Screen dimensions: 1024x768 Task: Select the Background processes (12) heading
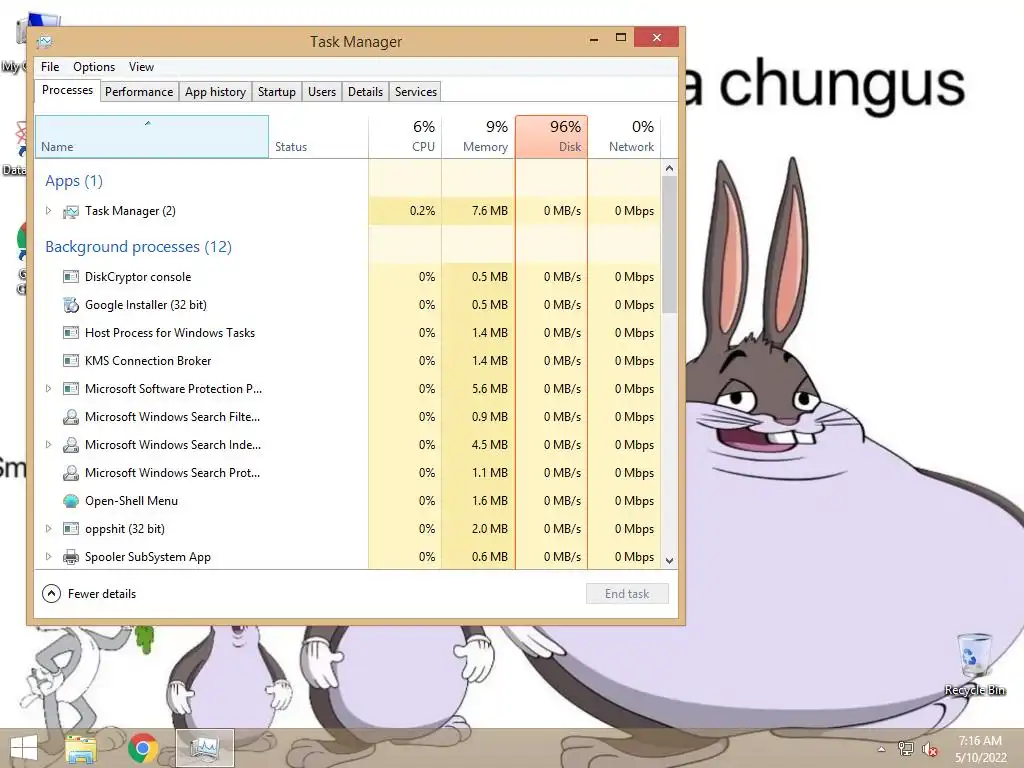(x=138, y=247)
